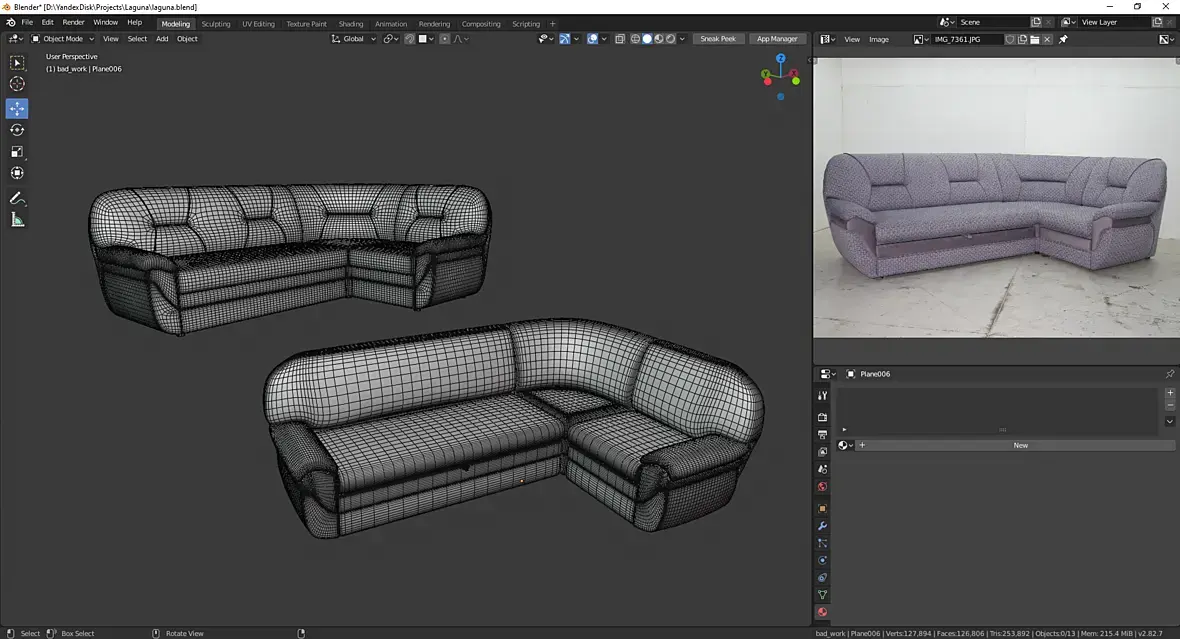Pick the Annotate pencil tool
Image resolution: width=1180 pixels, height=639 pixels.
click(17, 198)
